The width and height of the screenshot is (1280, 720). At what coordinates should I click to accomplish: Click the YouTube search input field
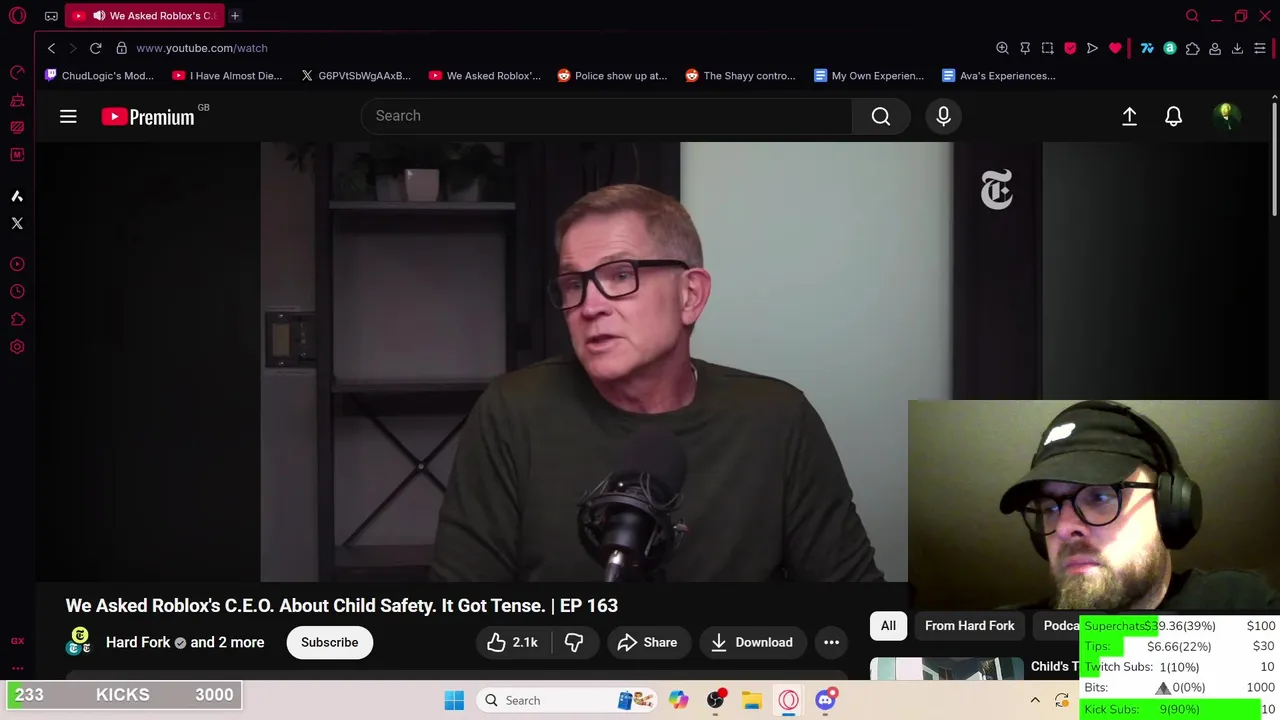605,116
